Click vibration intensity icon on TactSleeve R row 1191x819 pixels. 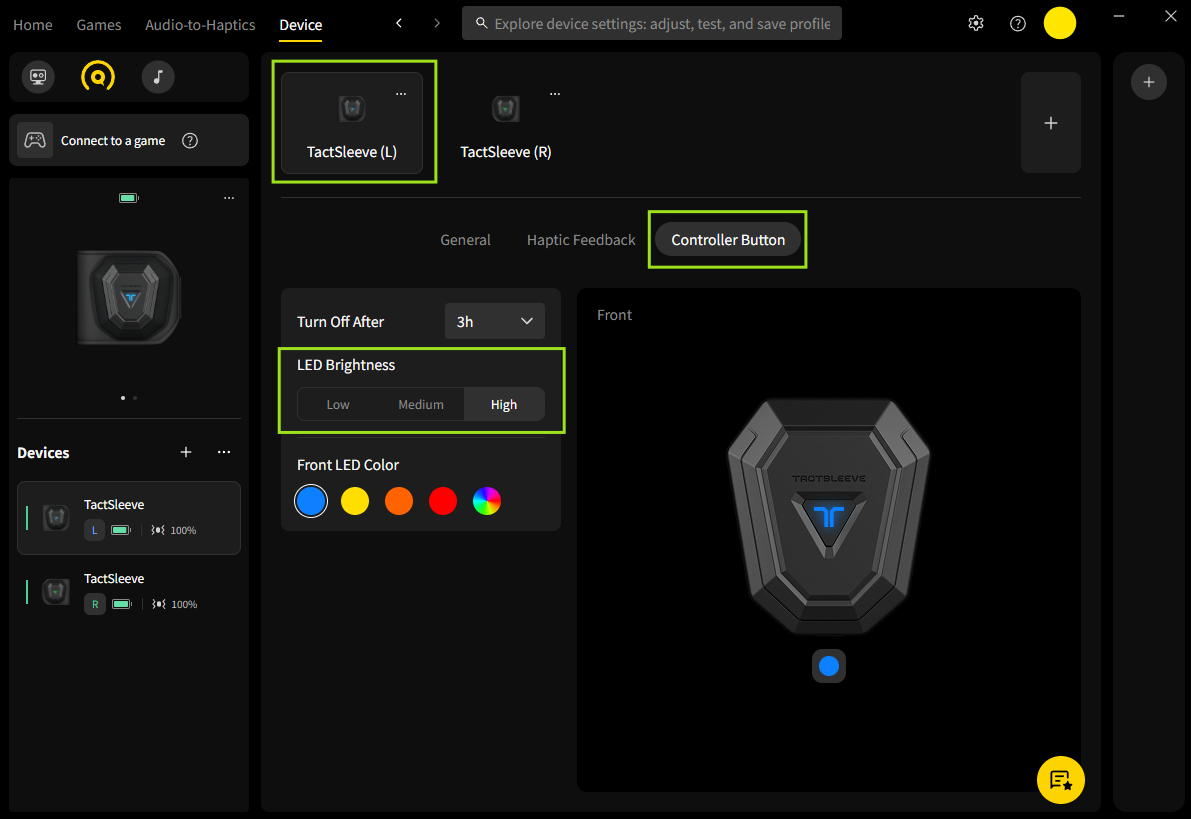(x=159, y=605)
